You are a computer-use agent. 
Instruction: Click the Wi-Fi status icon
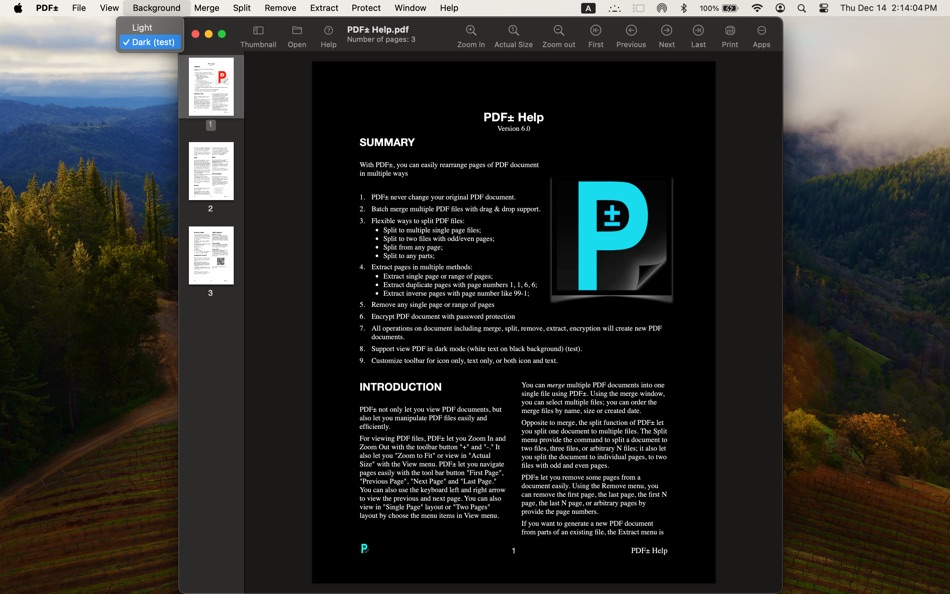757,8
